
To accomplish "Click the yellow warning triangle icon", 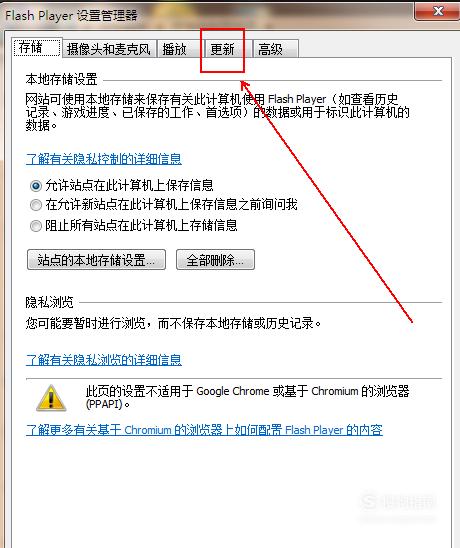I will tap(51, 398).
